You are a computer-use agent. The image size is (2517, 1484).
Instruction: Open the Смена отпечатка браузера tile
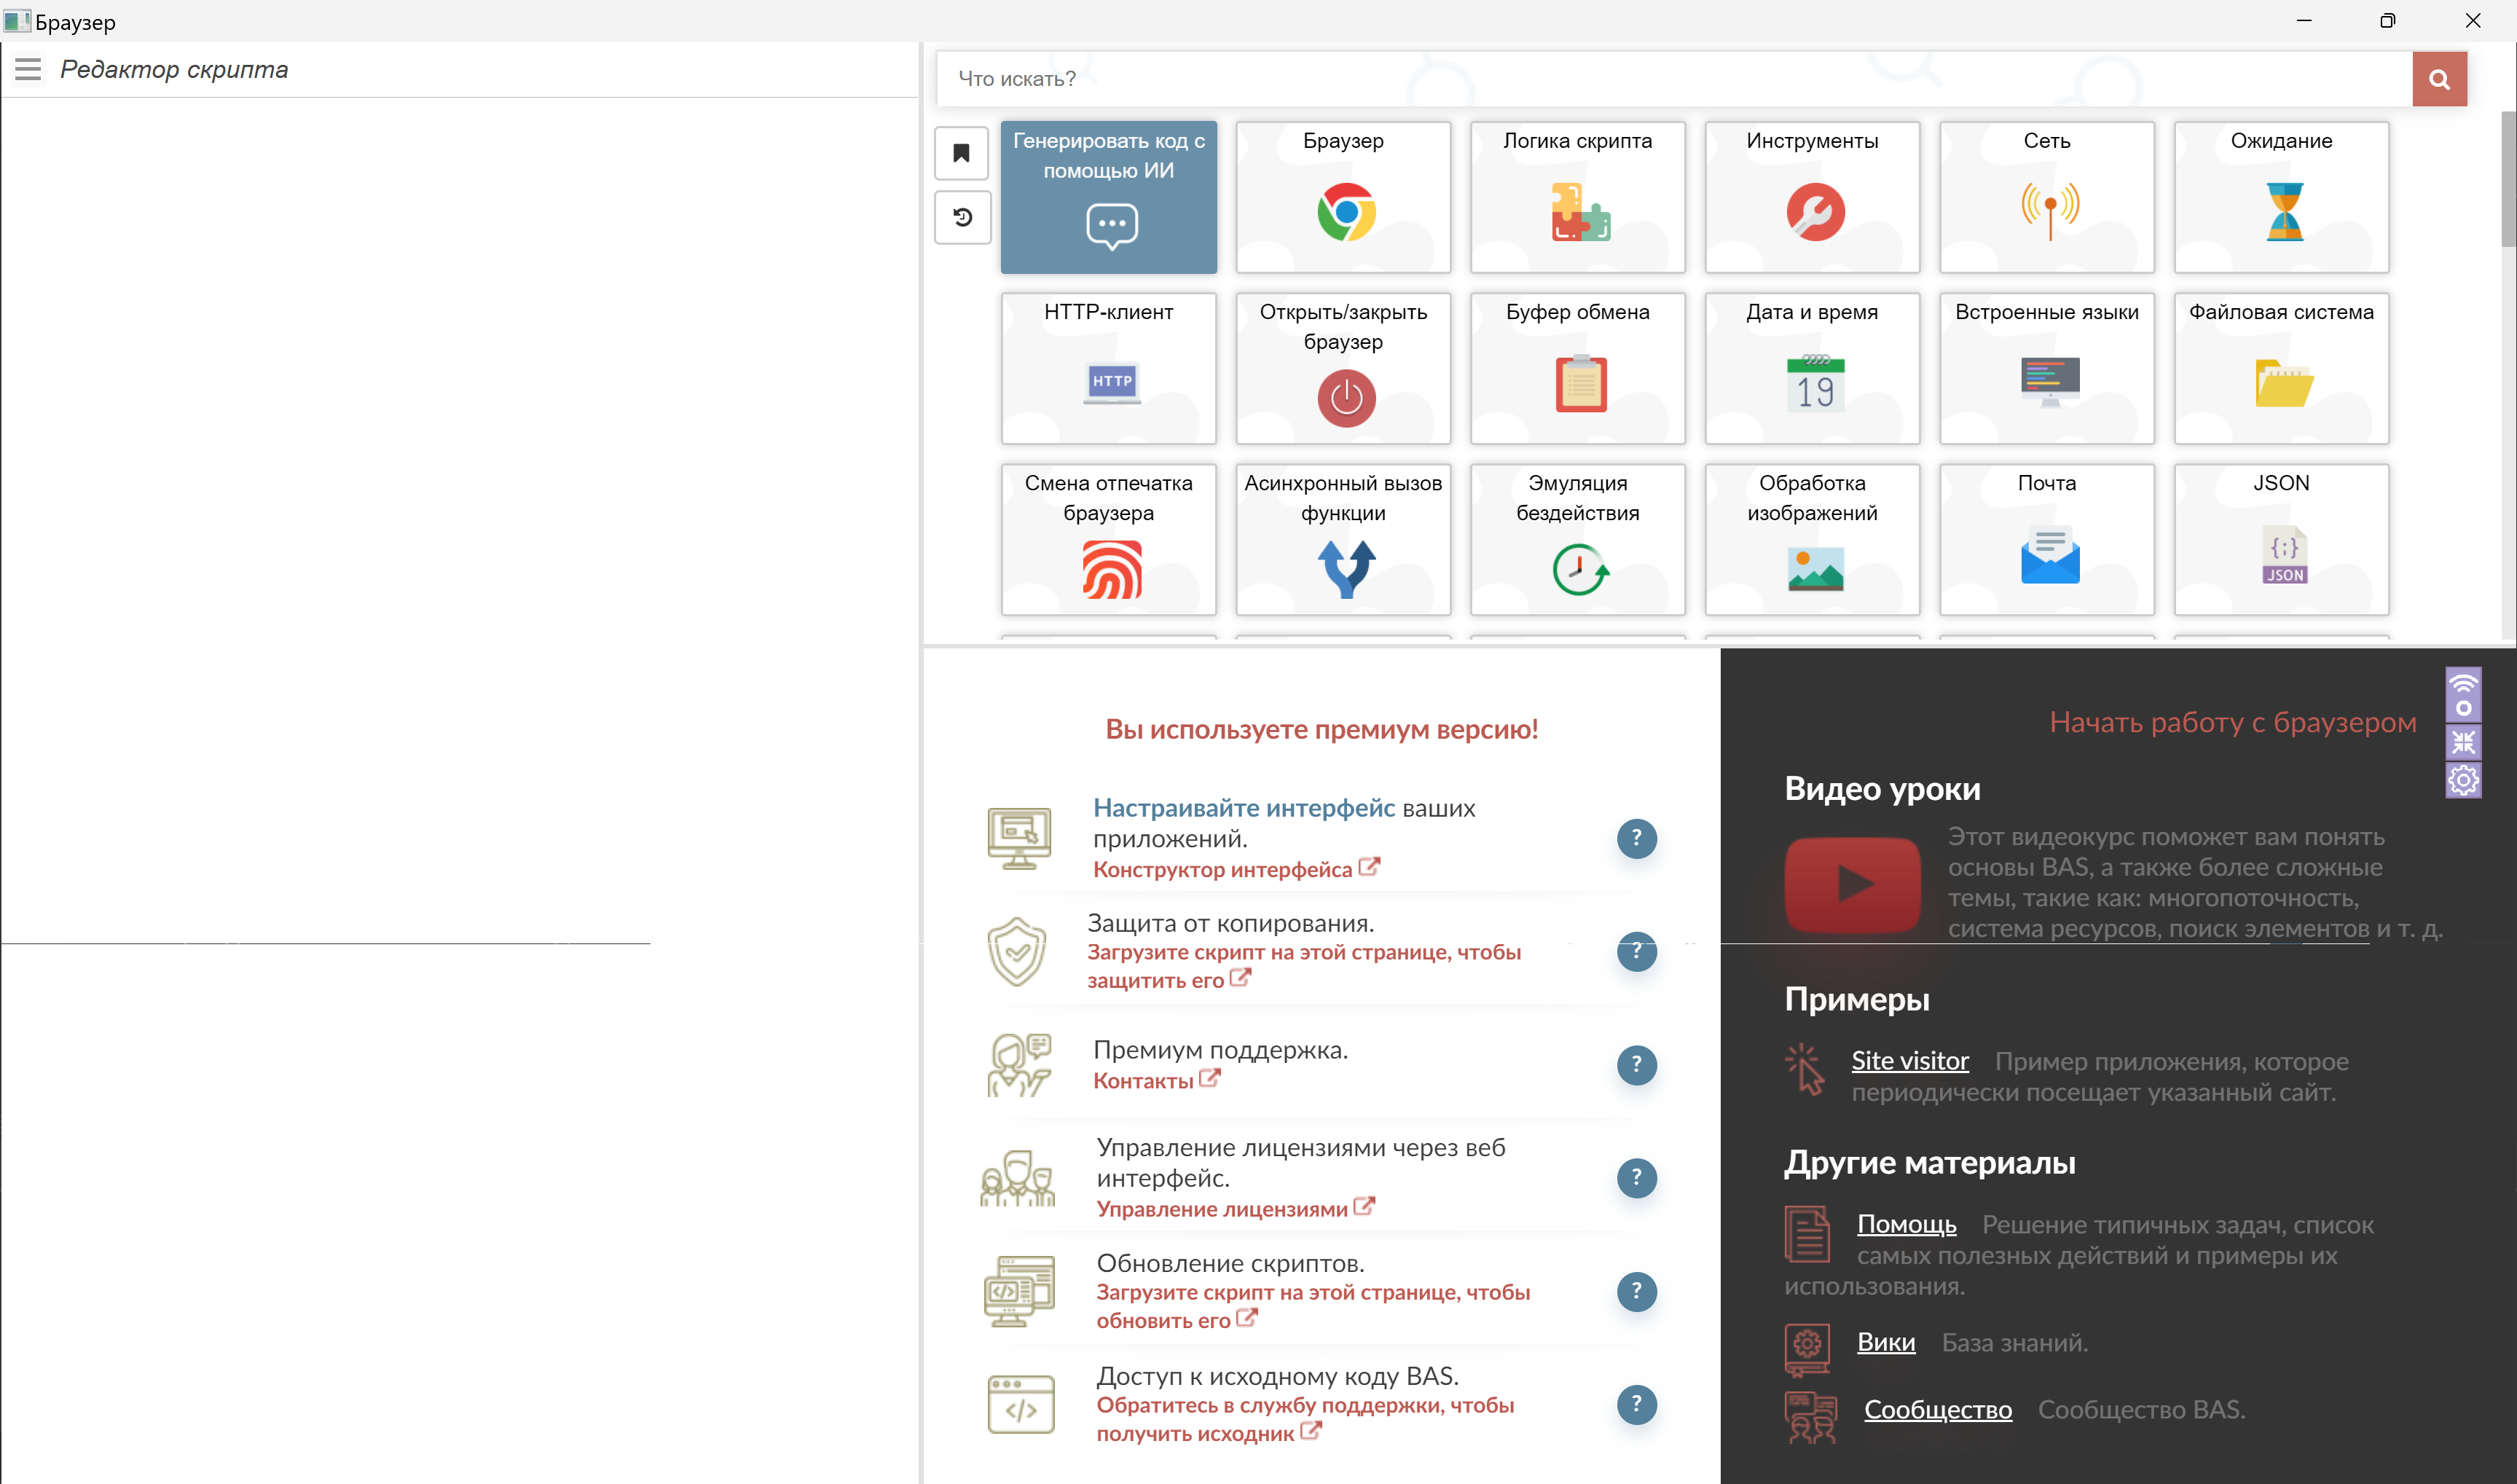[x=1108, y=539]
